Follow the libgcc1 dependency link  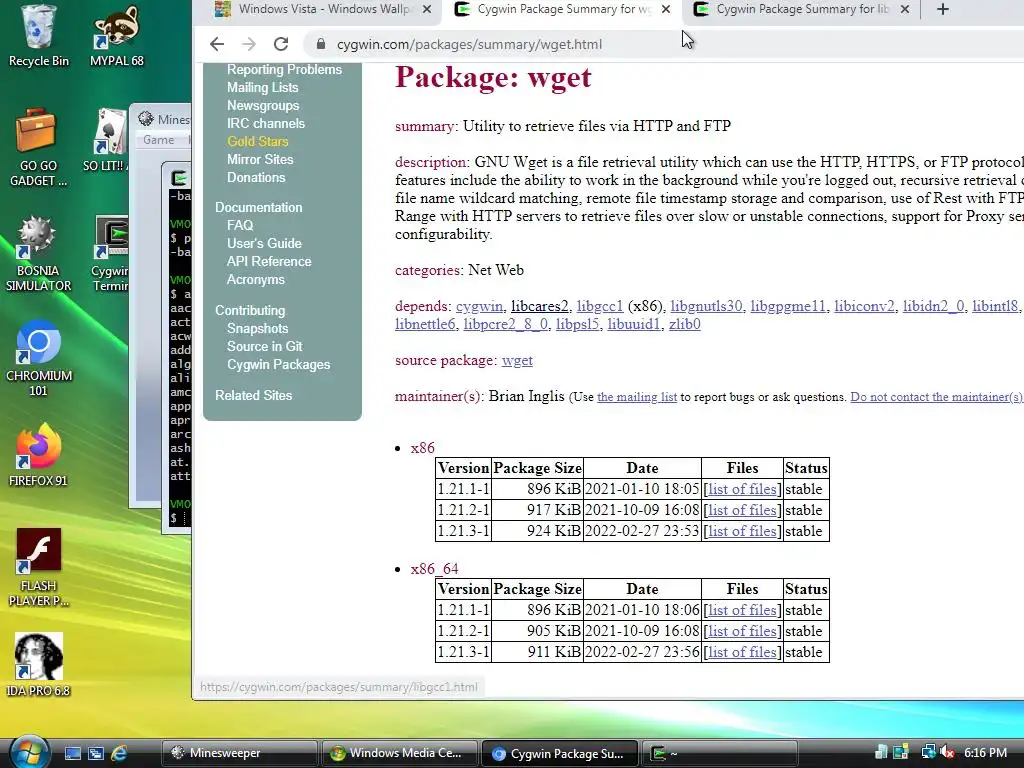(x=600, y=306)
